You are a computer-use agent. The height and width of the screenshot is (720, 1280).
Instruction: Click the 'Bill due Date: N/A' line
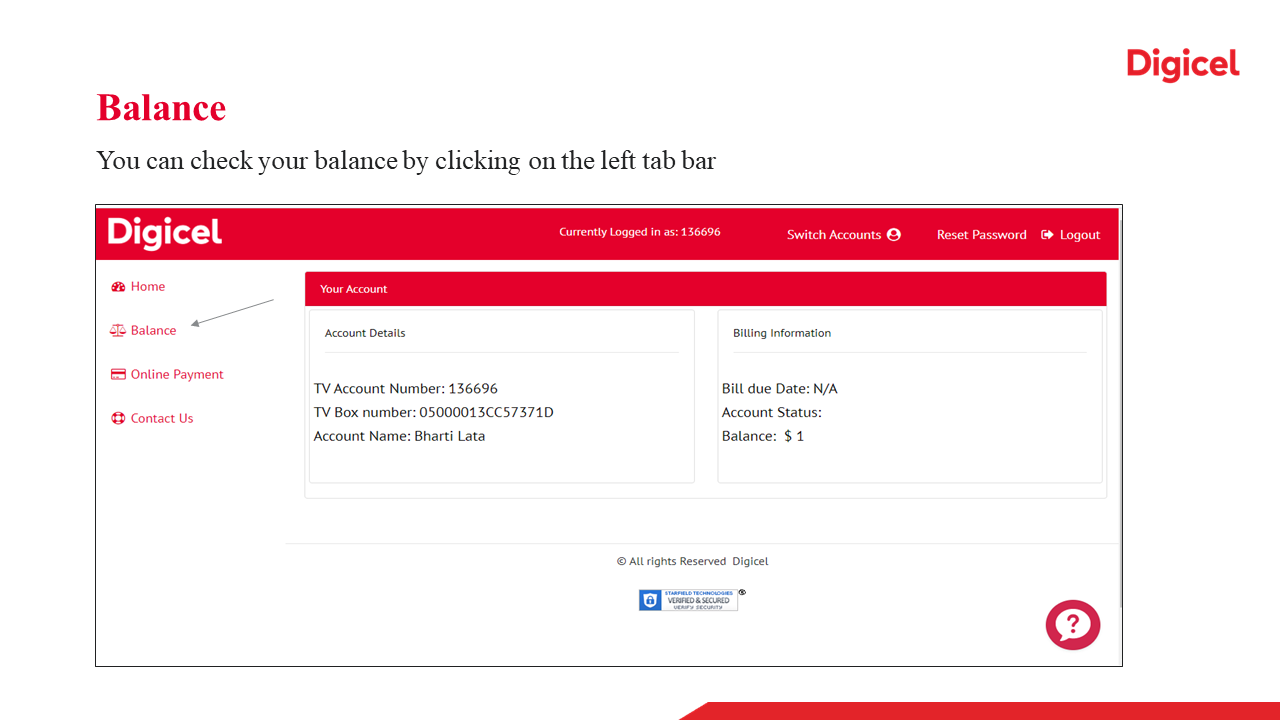[780, 389]
